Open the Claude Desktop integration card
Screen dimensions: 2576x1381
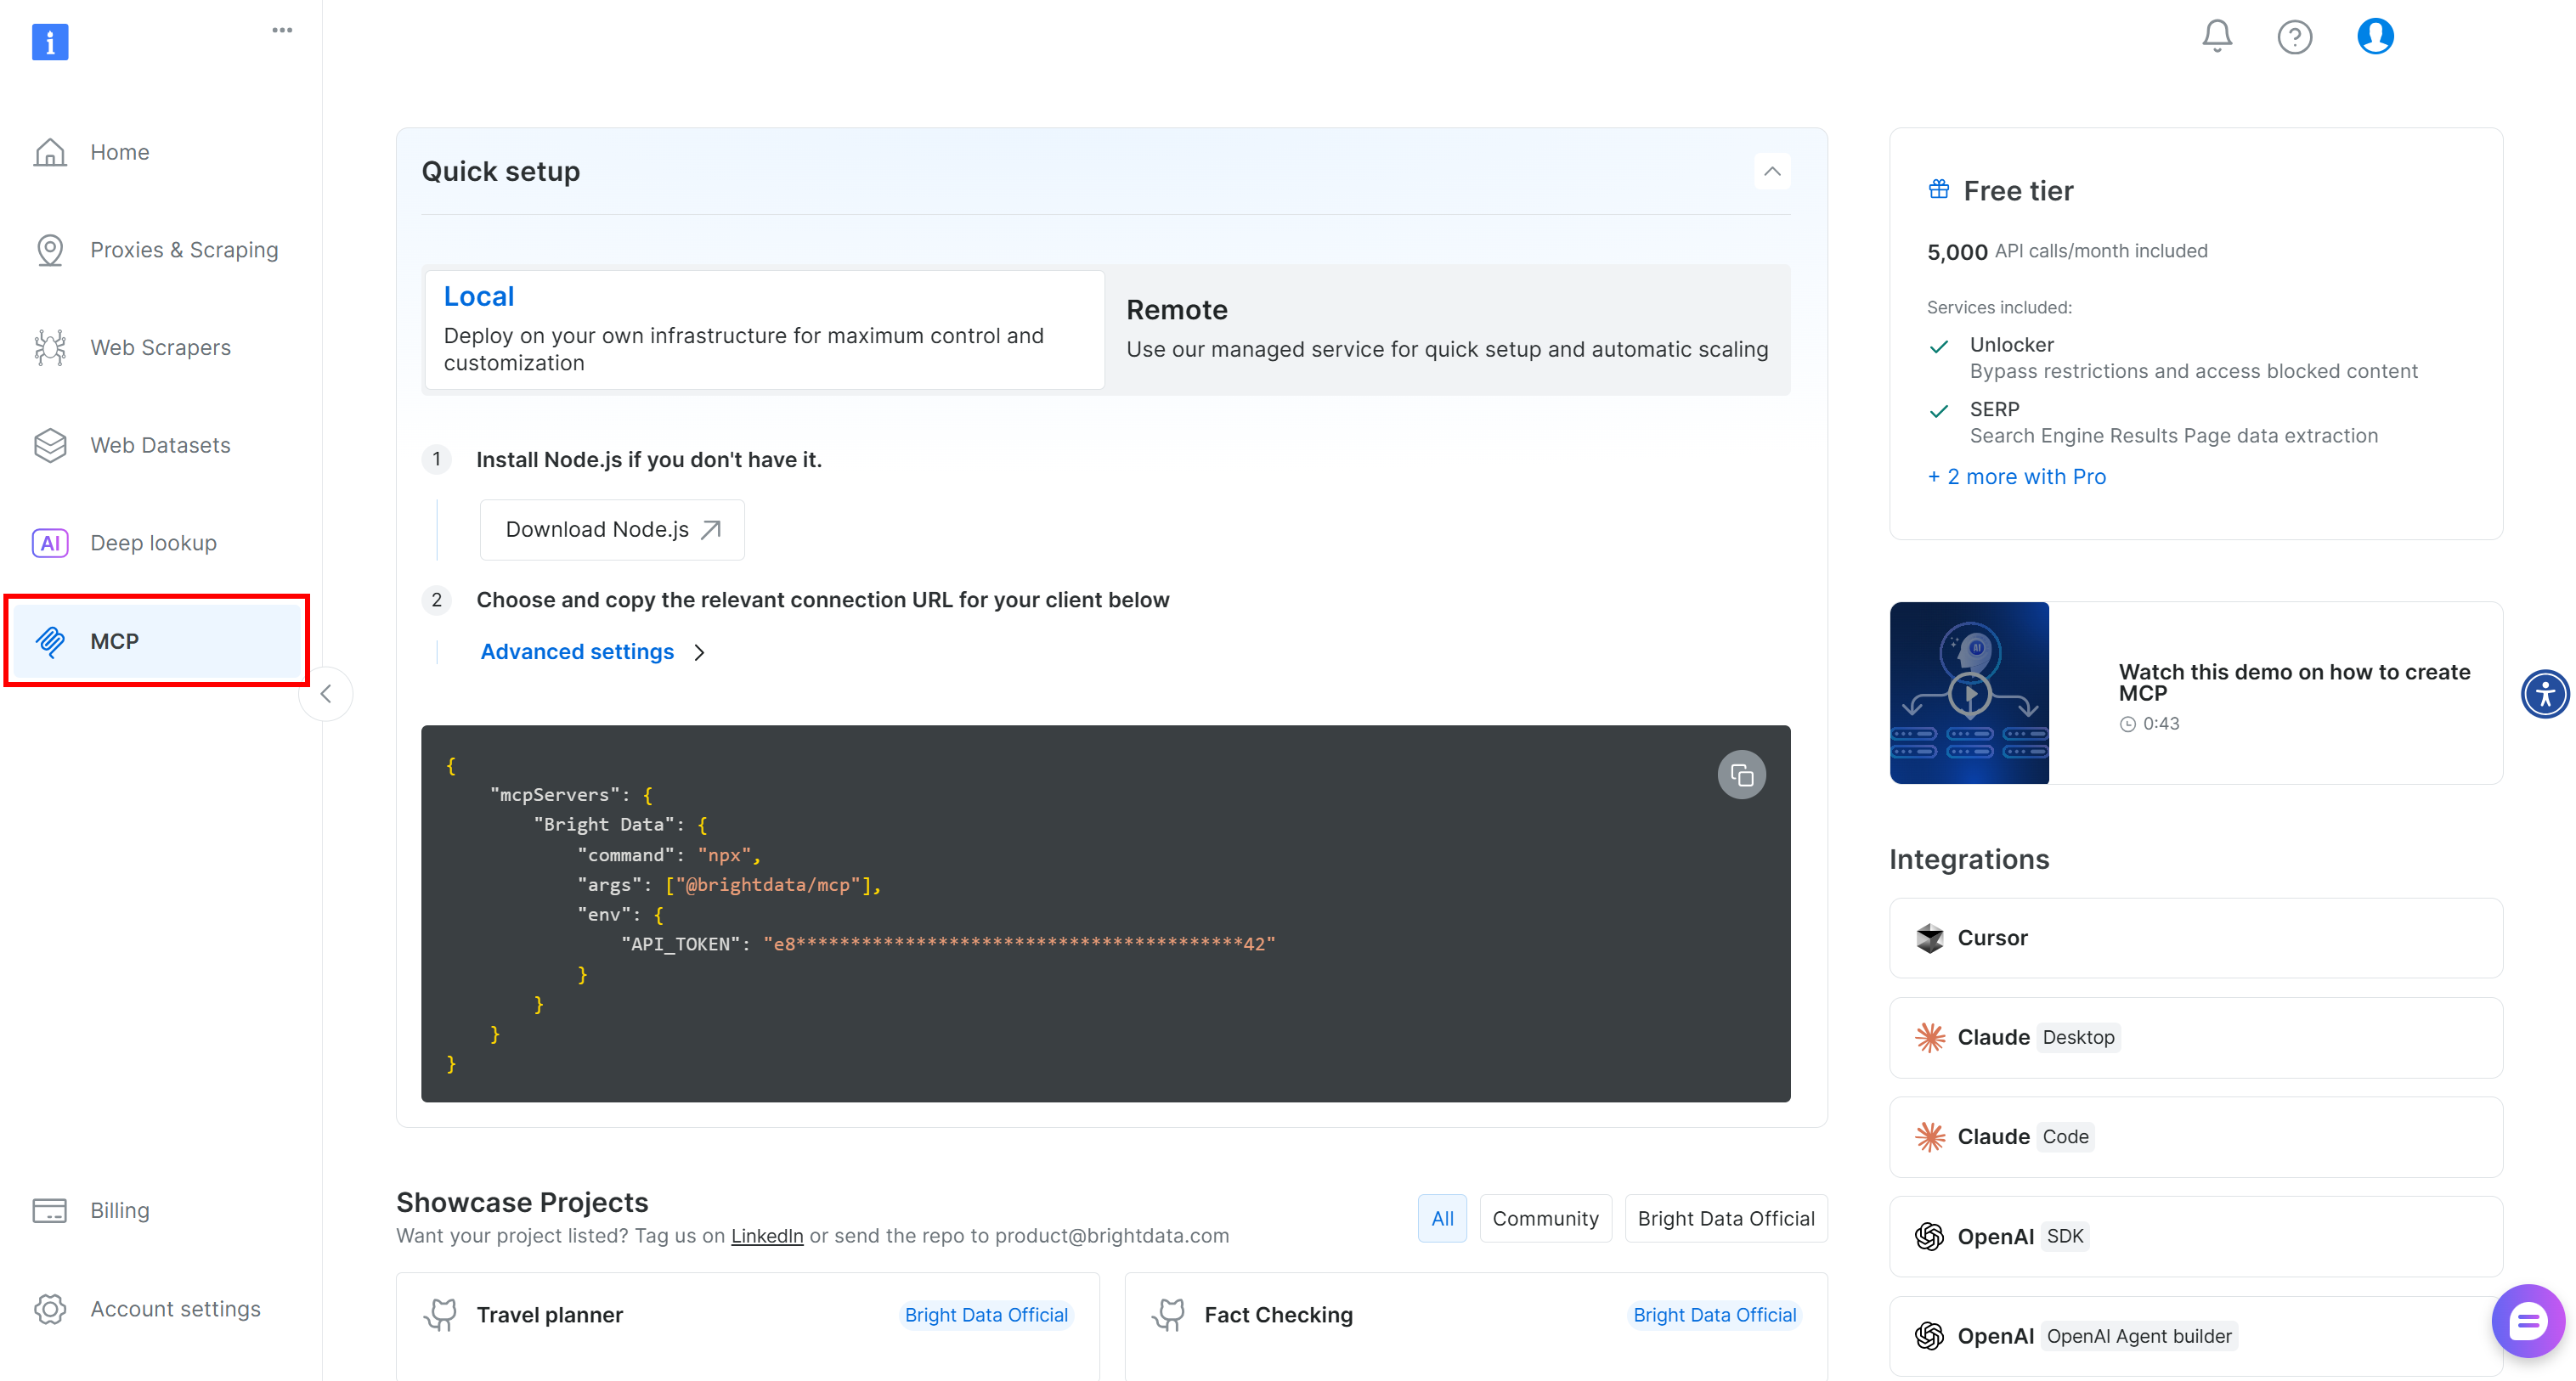pos(2195,1037)
